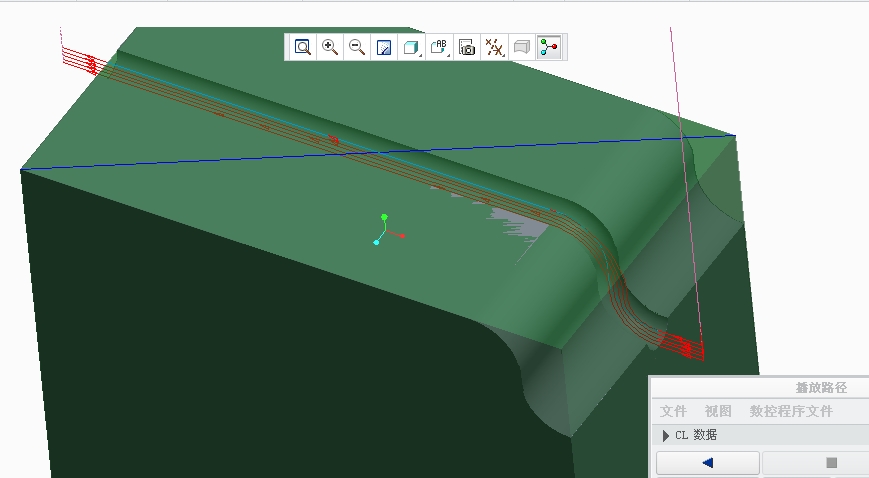Expand the CL 数据 section

pos(666,435)
